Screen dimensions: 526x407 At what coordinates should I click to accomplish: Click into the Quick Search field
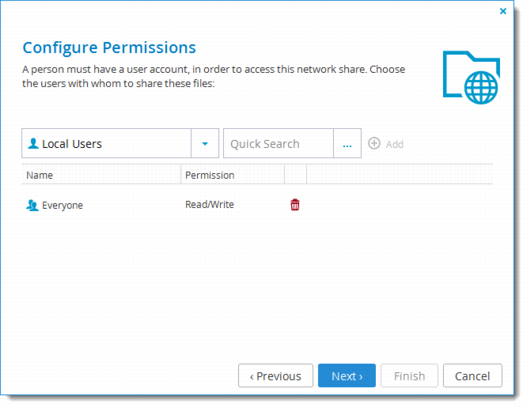tap(278, 143)
